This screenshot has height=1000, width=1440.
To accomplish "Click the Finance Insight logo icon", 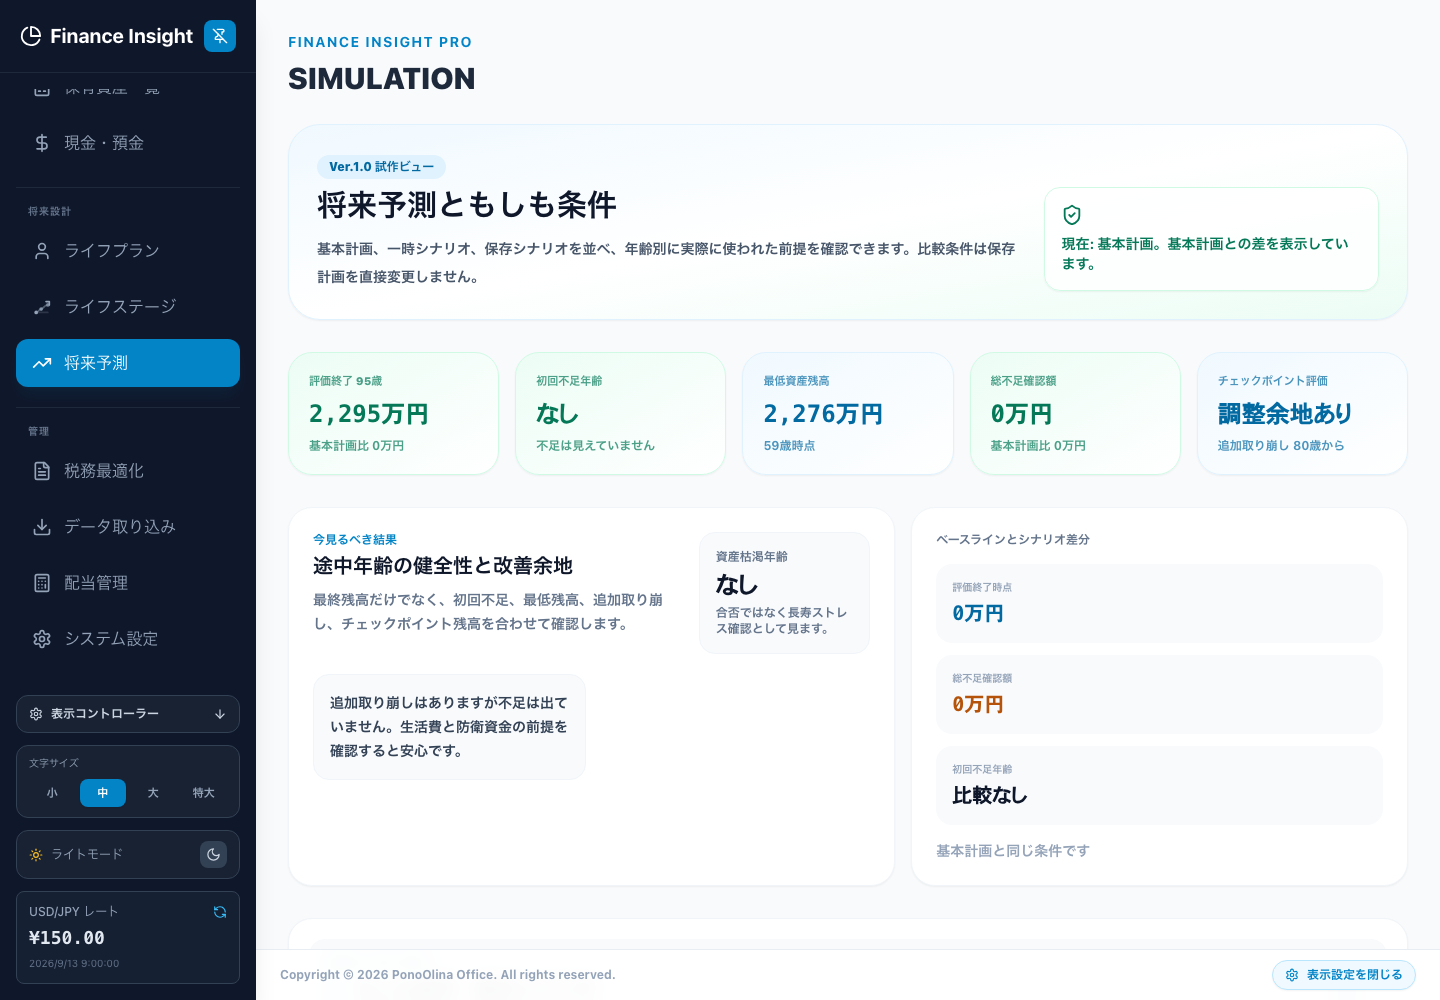I will coord(31,36).
